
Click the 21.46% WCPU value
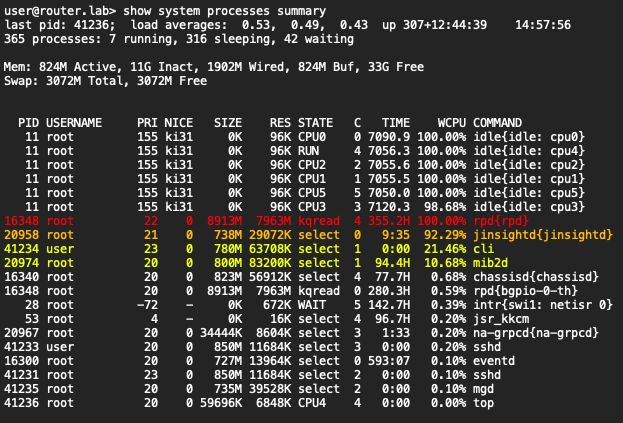pos(445,249)
